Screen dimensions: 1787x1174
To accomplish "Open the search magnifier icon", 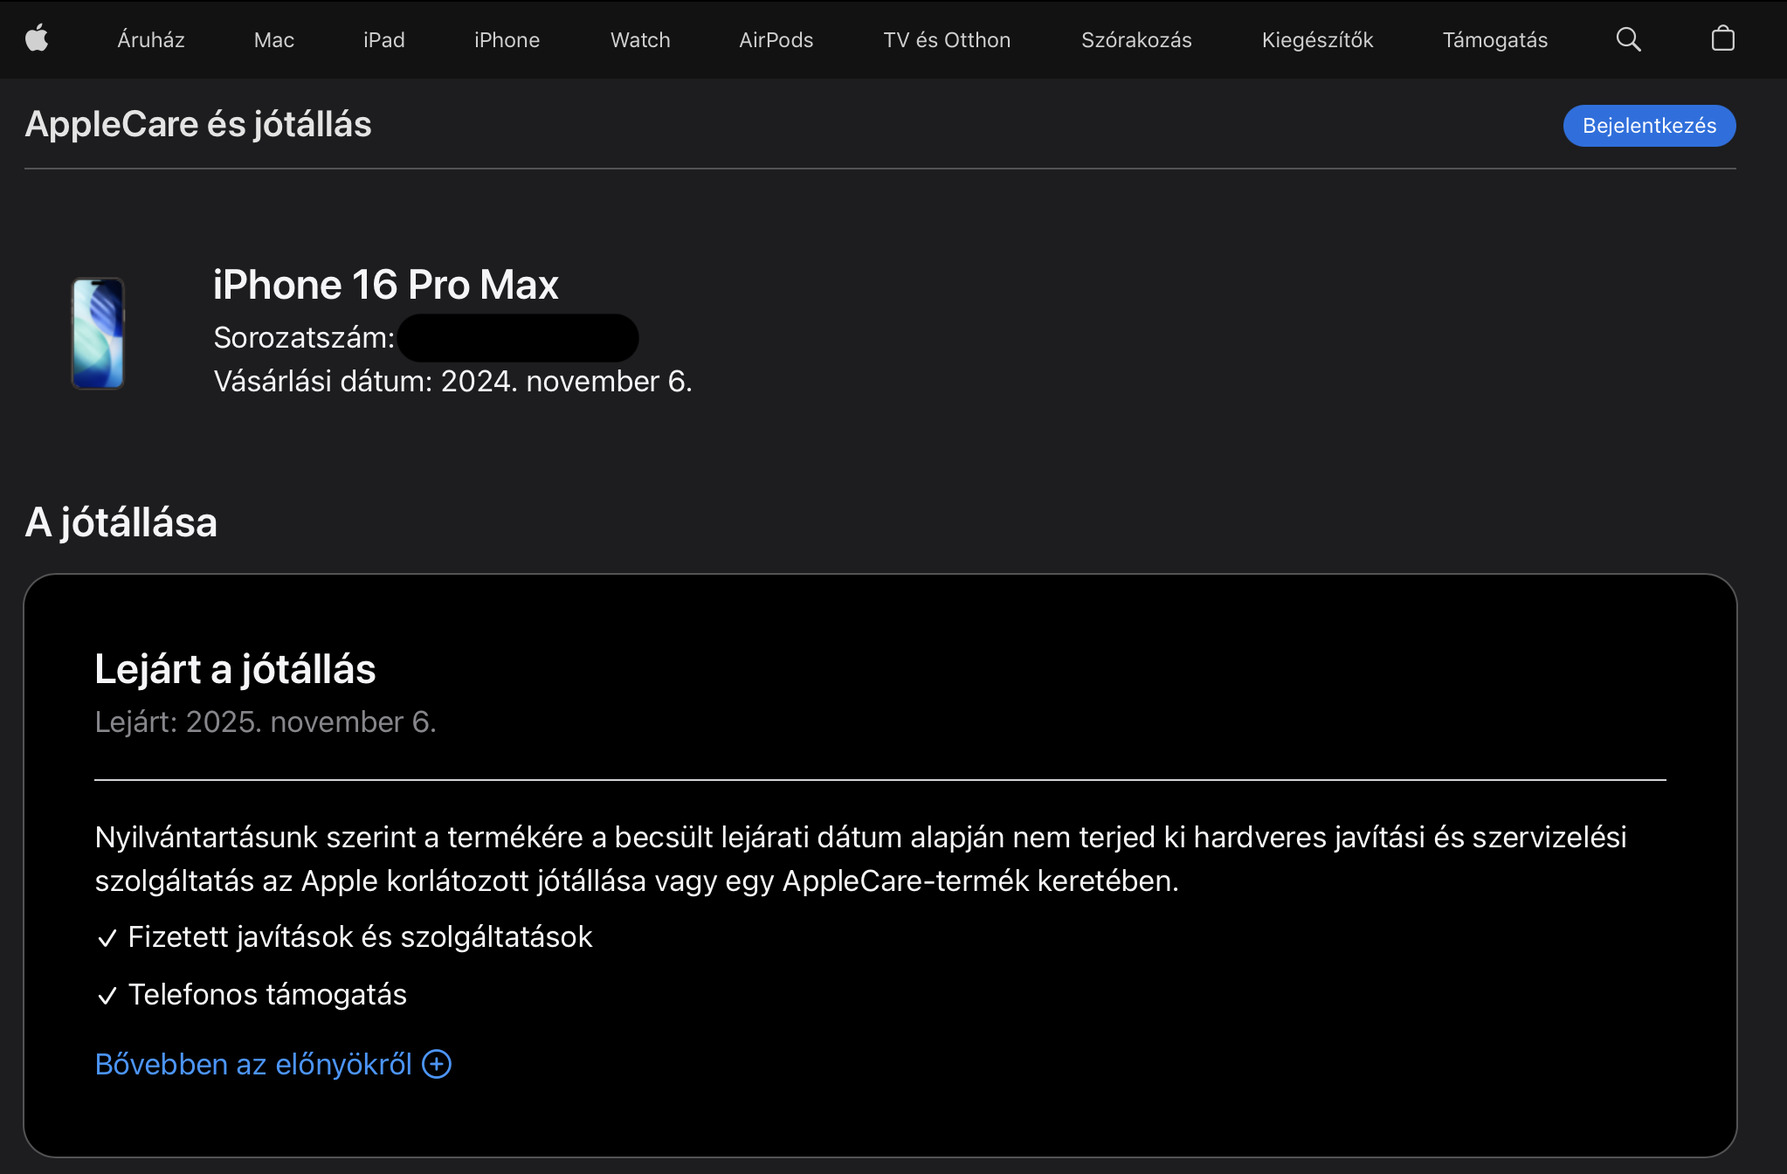I will 1628,39.
